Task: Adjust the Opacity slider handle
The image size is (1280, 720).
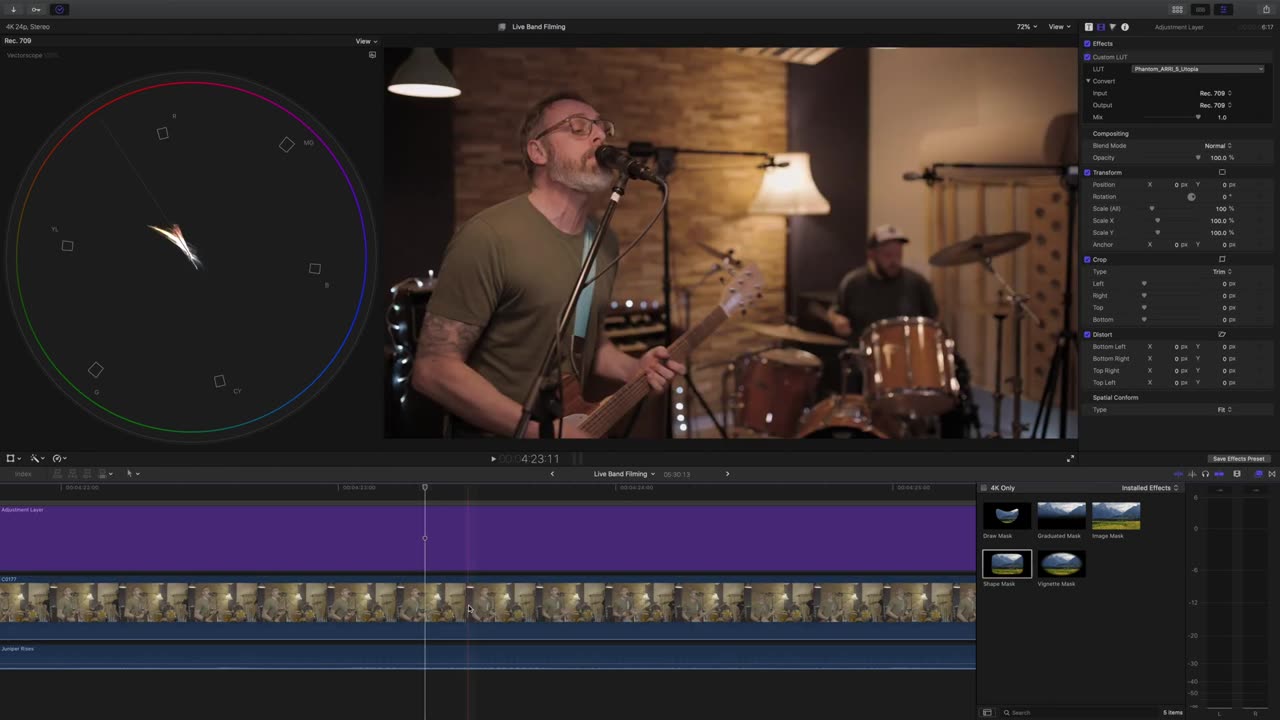Action: point(1198,158)
